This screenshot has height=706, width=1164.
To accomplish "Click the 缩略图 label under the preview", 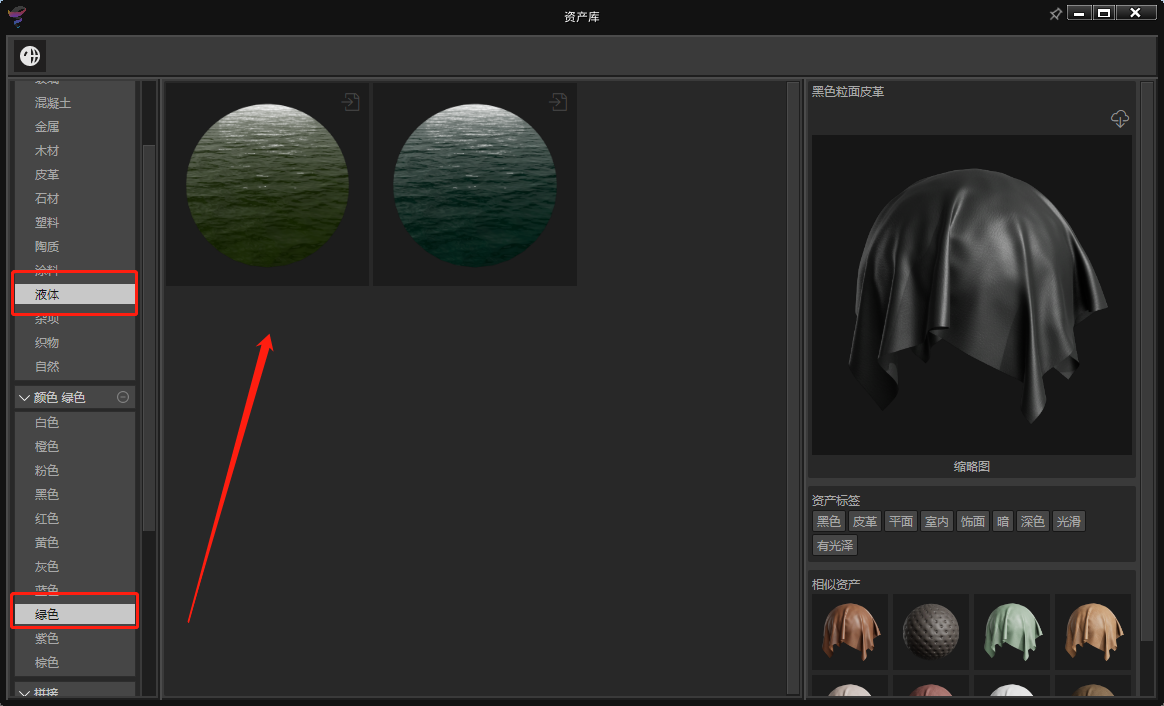I will point(972,466).
